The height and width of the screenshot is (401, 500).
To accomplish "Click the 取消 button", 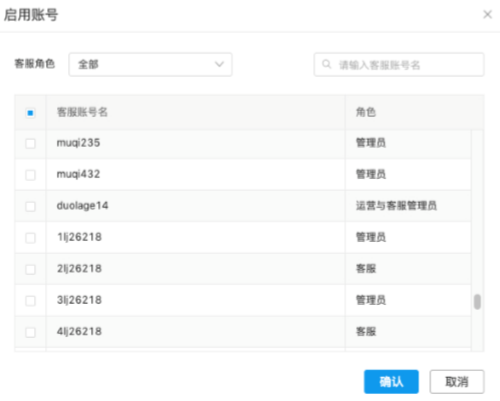I will [457, 382].
